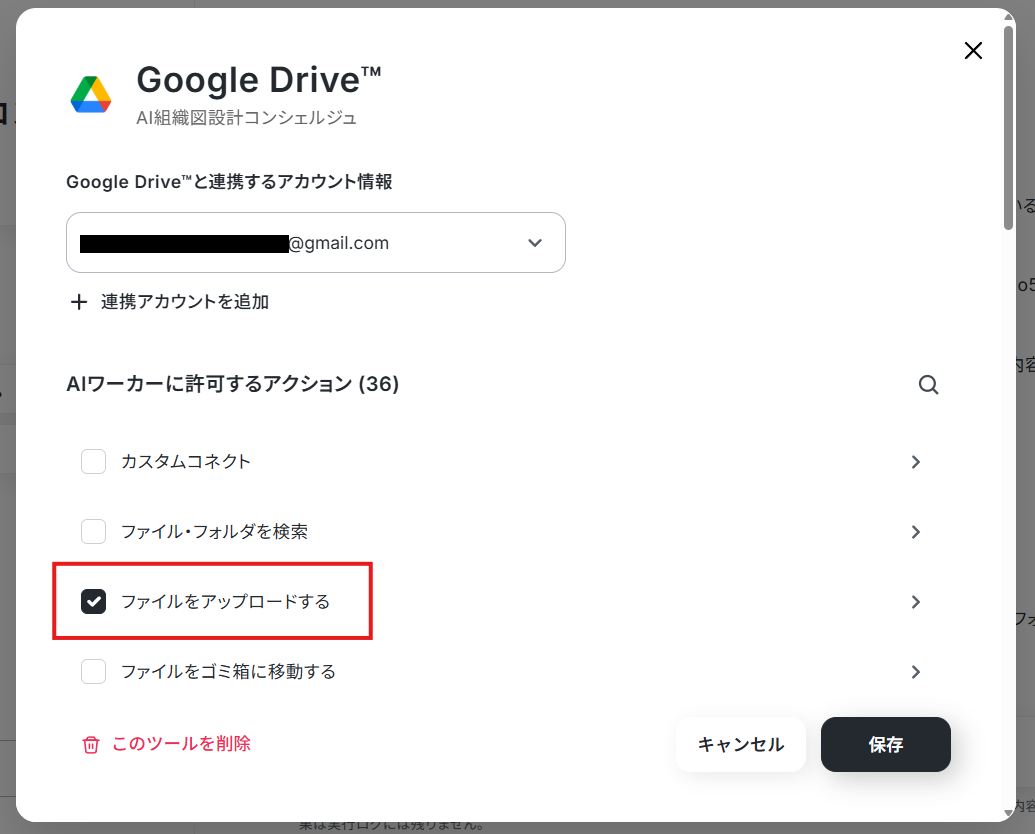Click the ファイルをアップロードする label text

(225, 602)
